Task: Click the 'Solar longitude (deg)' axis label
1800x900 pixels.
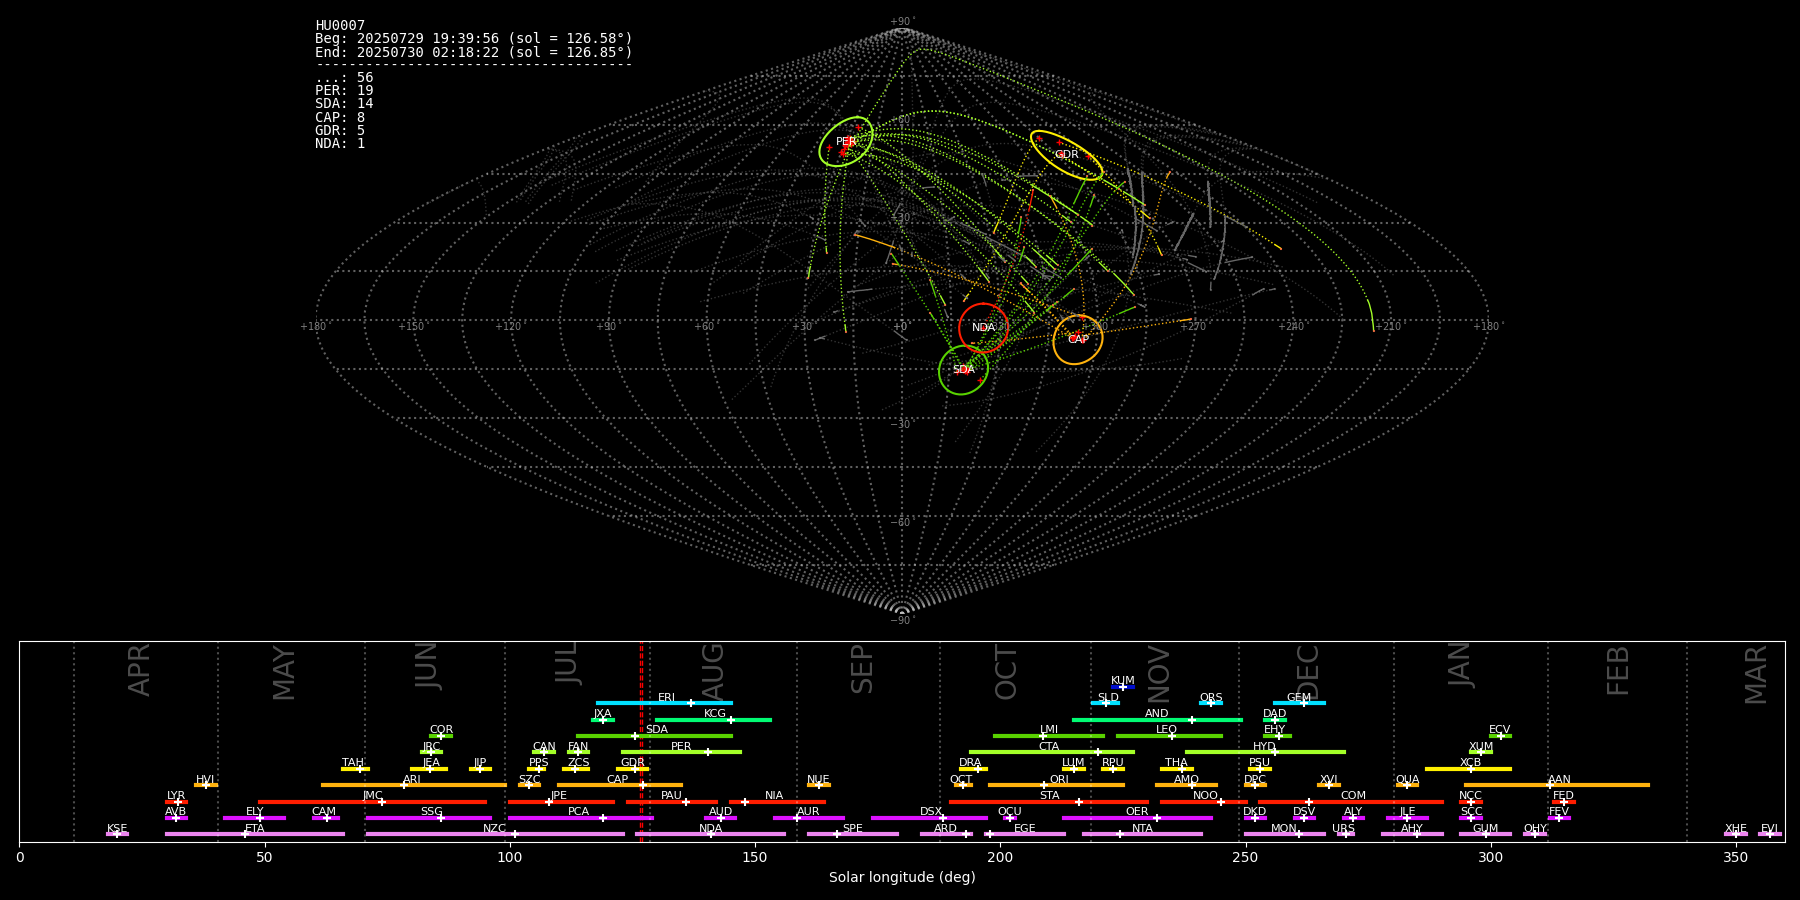Action: [x=902, y=878]
